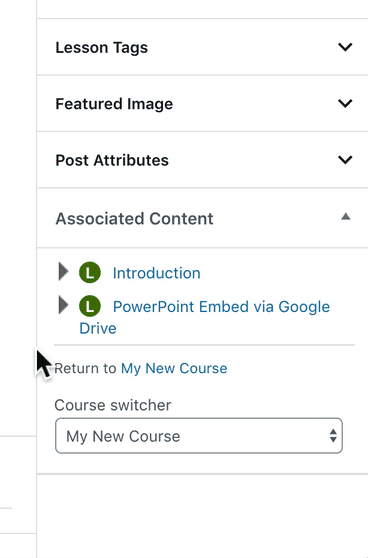Click the Post Attributes panel title
This screenshot has width=368, height=558.
coord(112,160)
